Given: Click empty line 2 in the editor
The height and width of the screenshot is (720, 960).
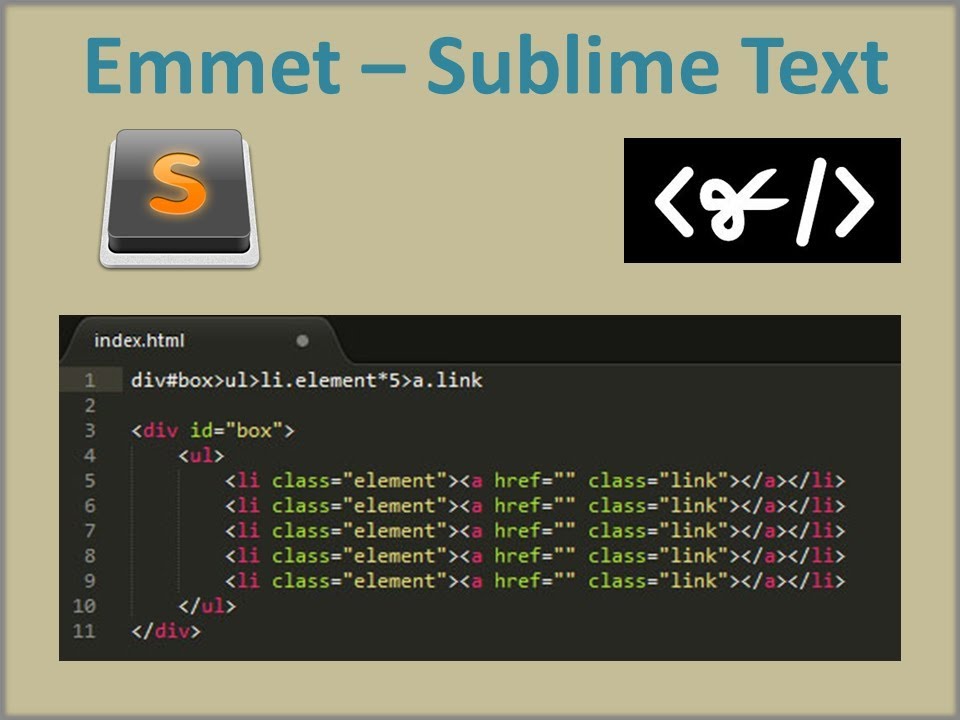Looking at the screenshot, I should pos(400,406).
